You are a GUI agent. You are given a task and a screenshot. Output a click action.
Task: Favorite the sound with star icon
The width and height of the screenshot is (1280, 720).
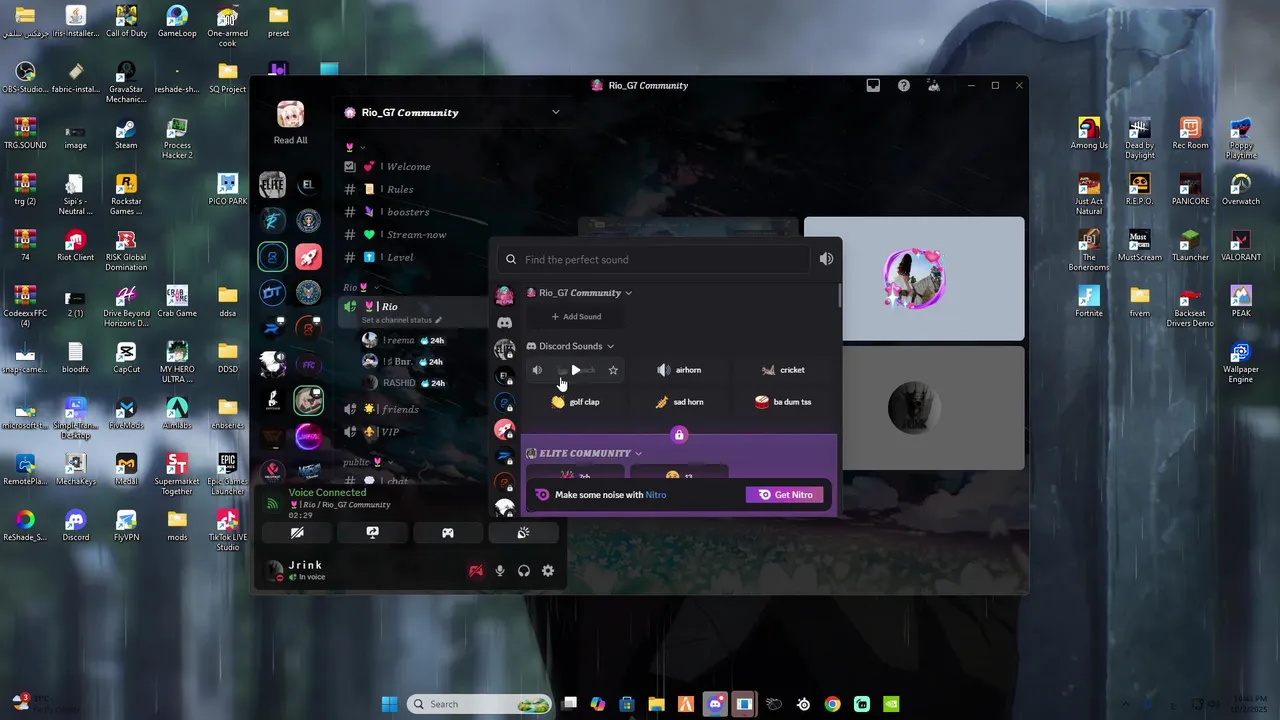pos(613,370)
